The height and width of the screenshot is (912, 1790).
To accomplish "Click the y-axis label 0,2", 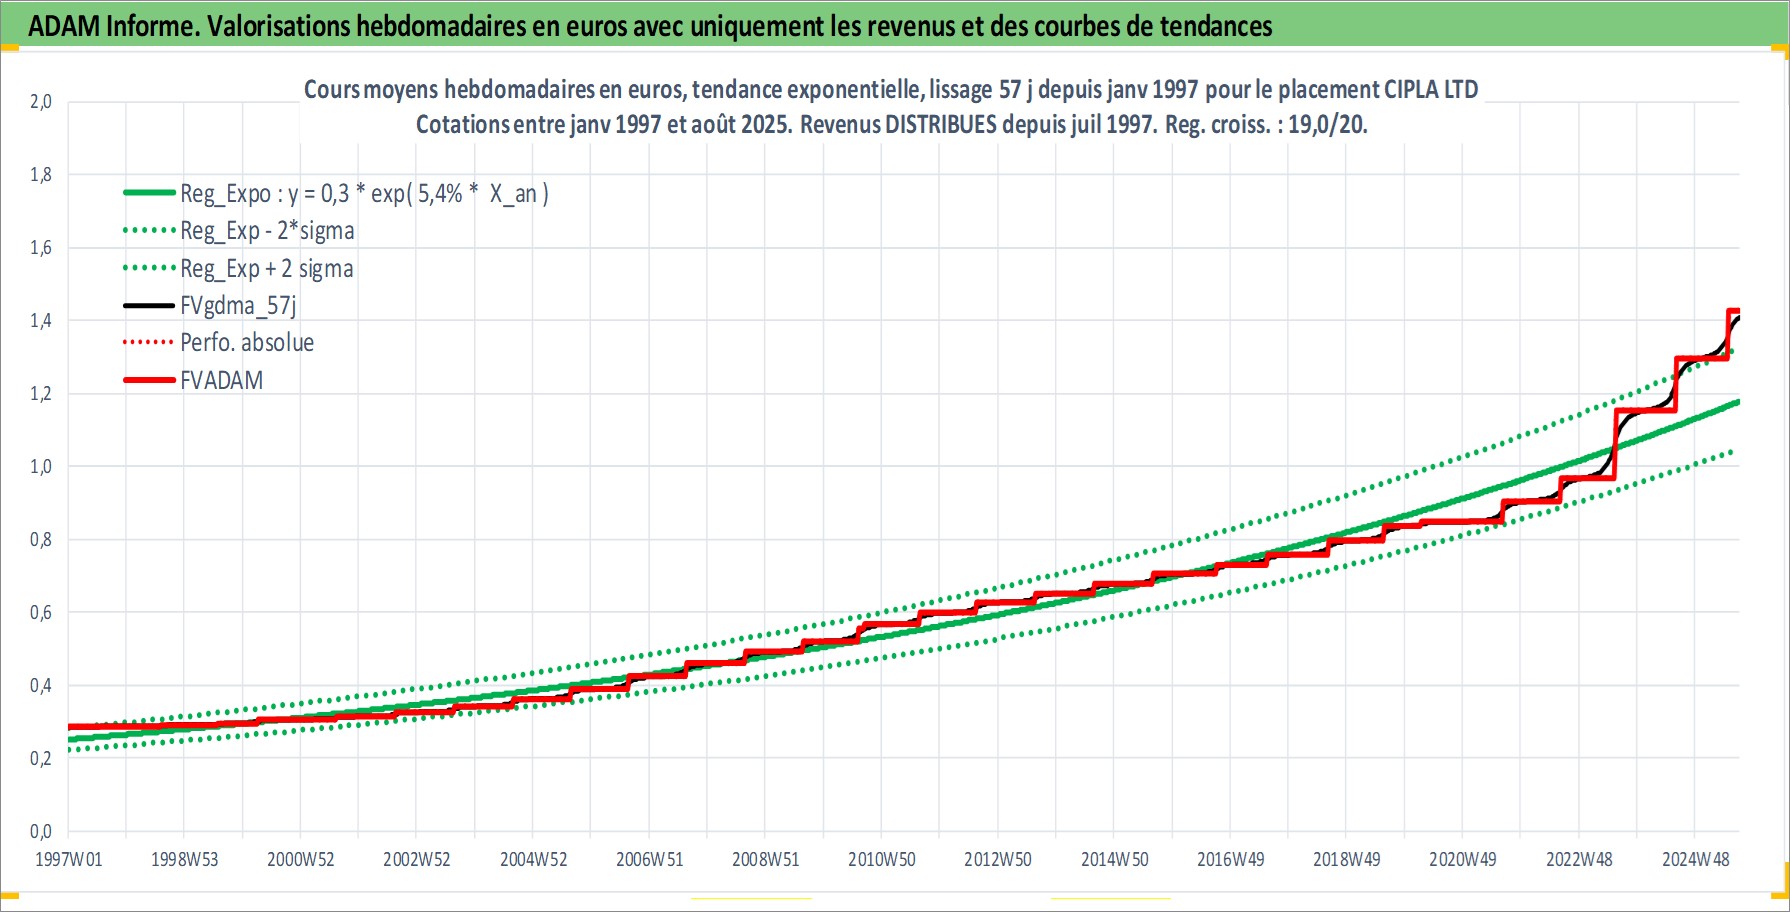I will click(x=41, y=759).
